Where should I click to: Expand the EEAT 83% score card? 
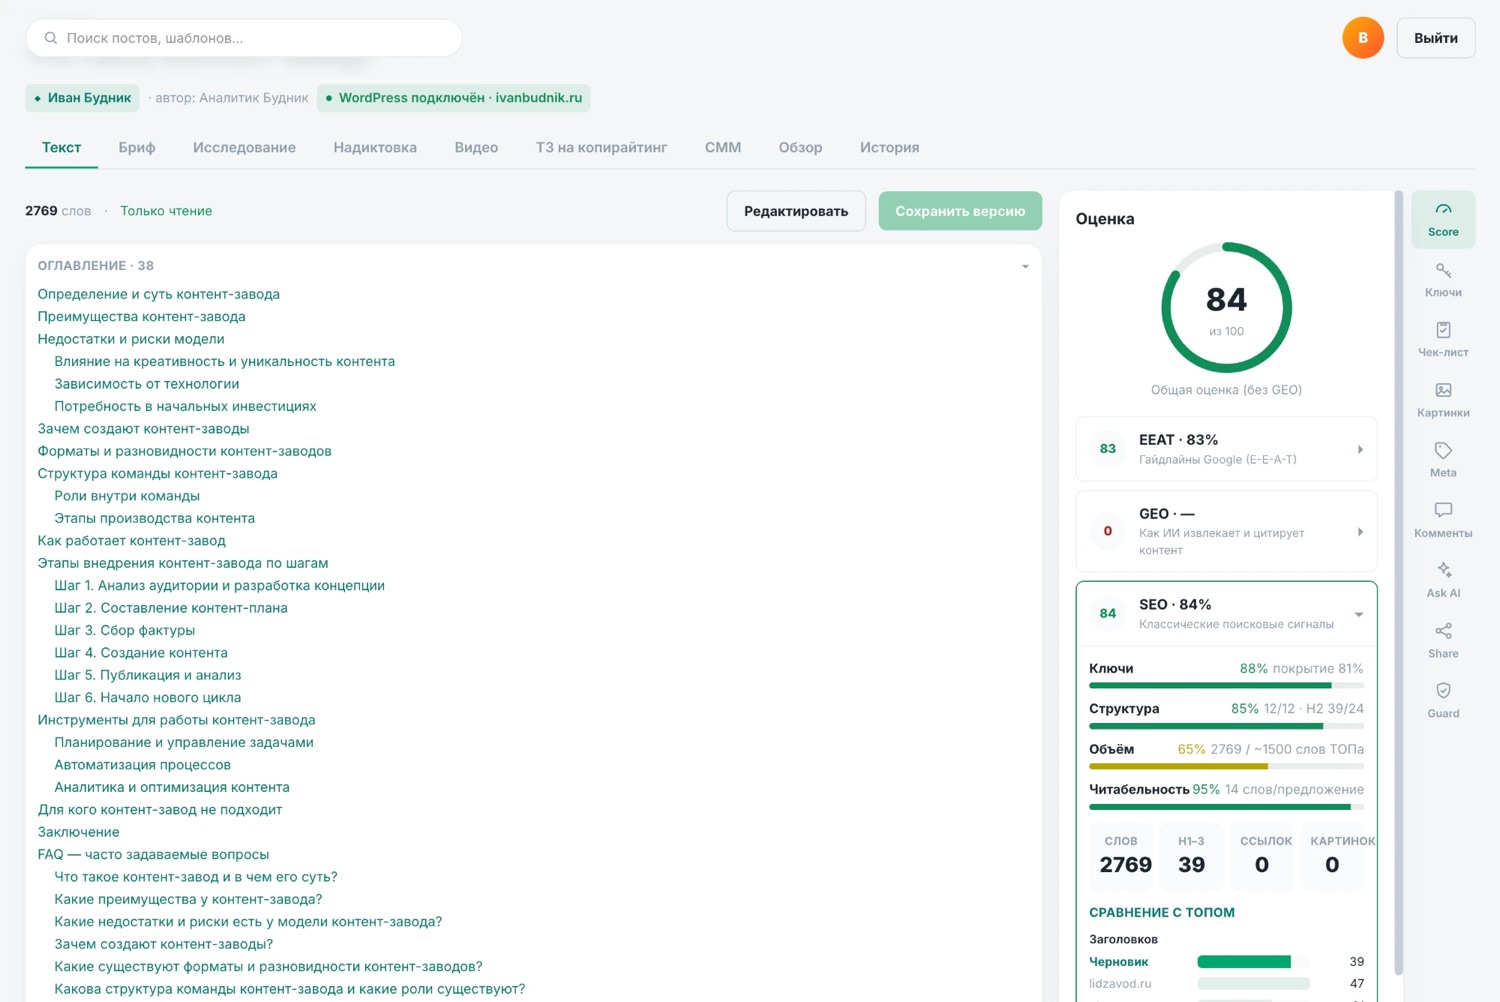click(x=1226, y=449)
